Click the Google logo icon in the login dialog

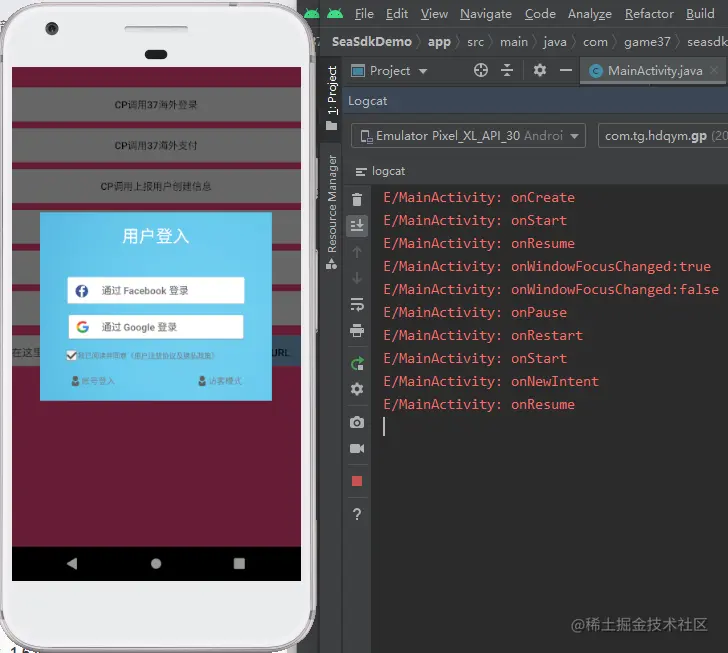click(83, 327)
